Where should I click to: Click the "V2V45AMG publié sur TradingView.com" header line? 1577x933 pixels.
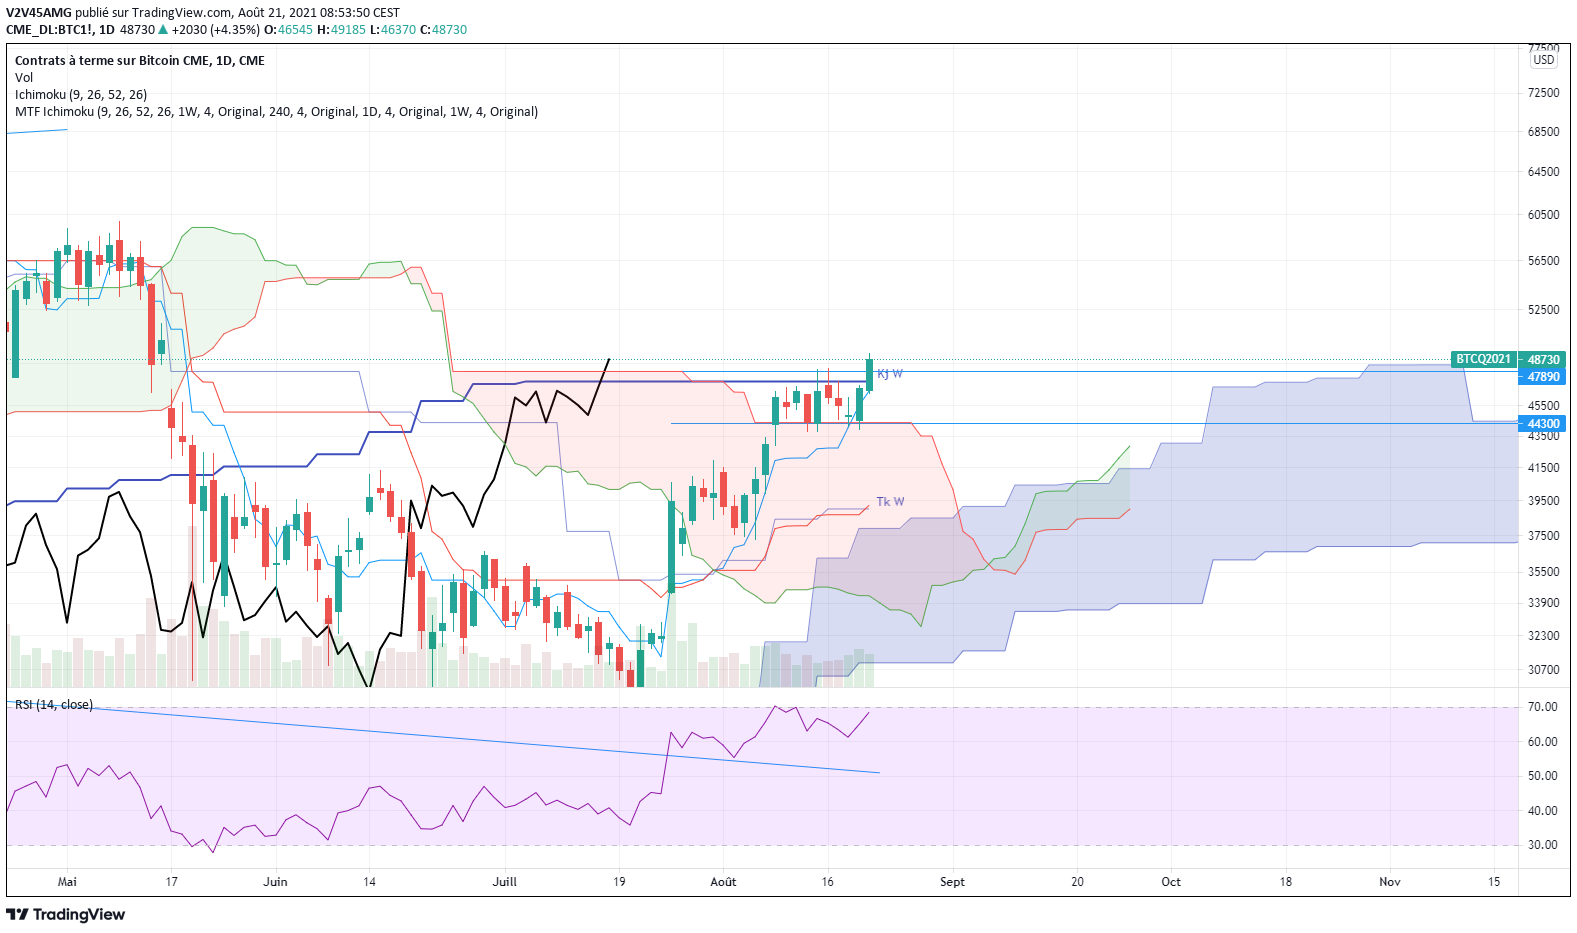203,13
